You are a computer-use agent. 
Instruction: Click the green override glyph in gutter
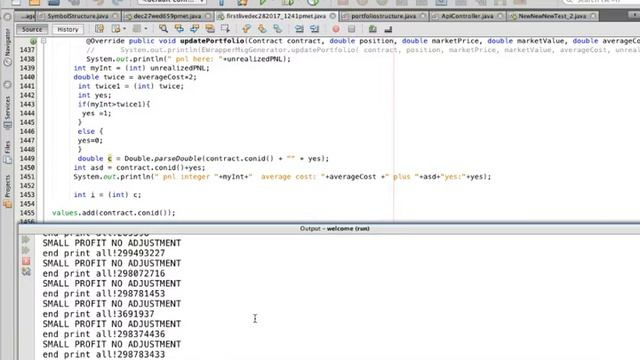pyautogui.click(x=33, y=41)
